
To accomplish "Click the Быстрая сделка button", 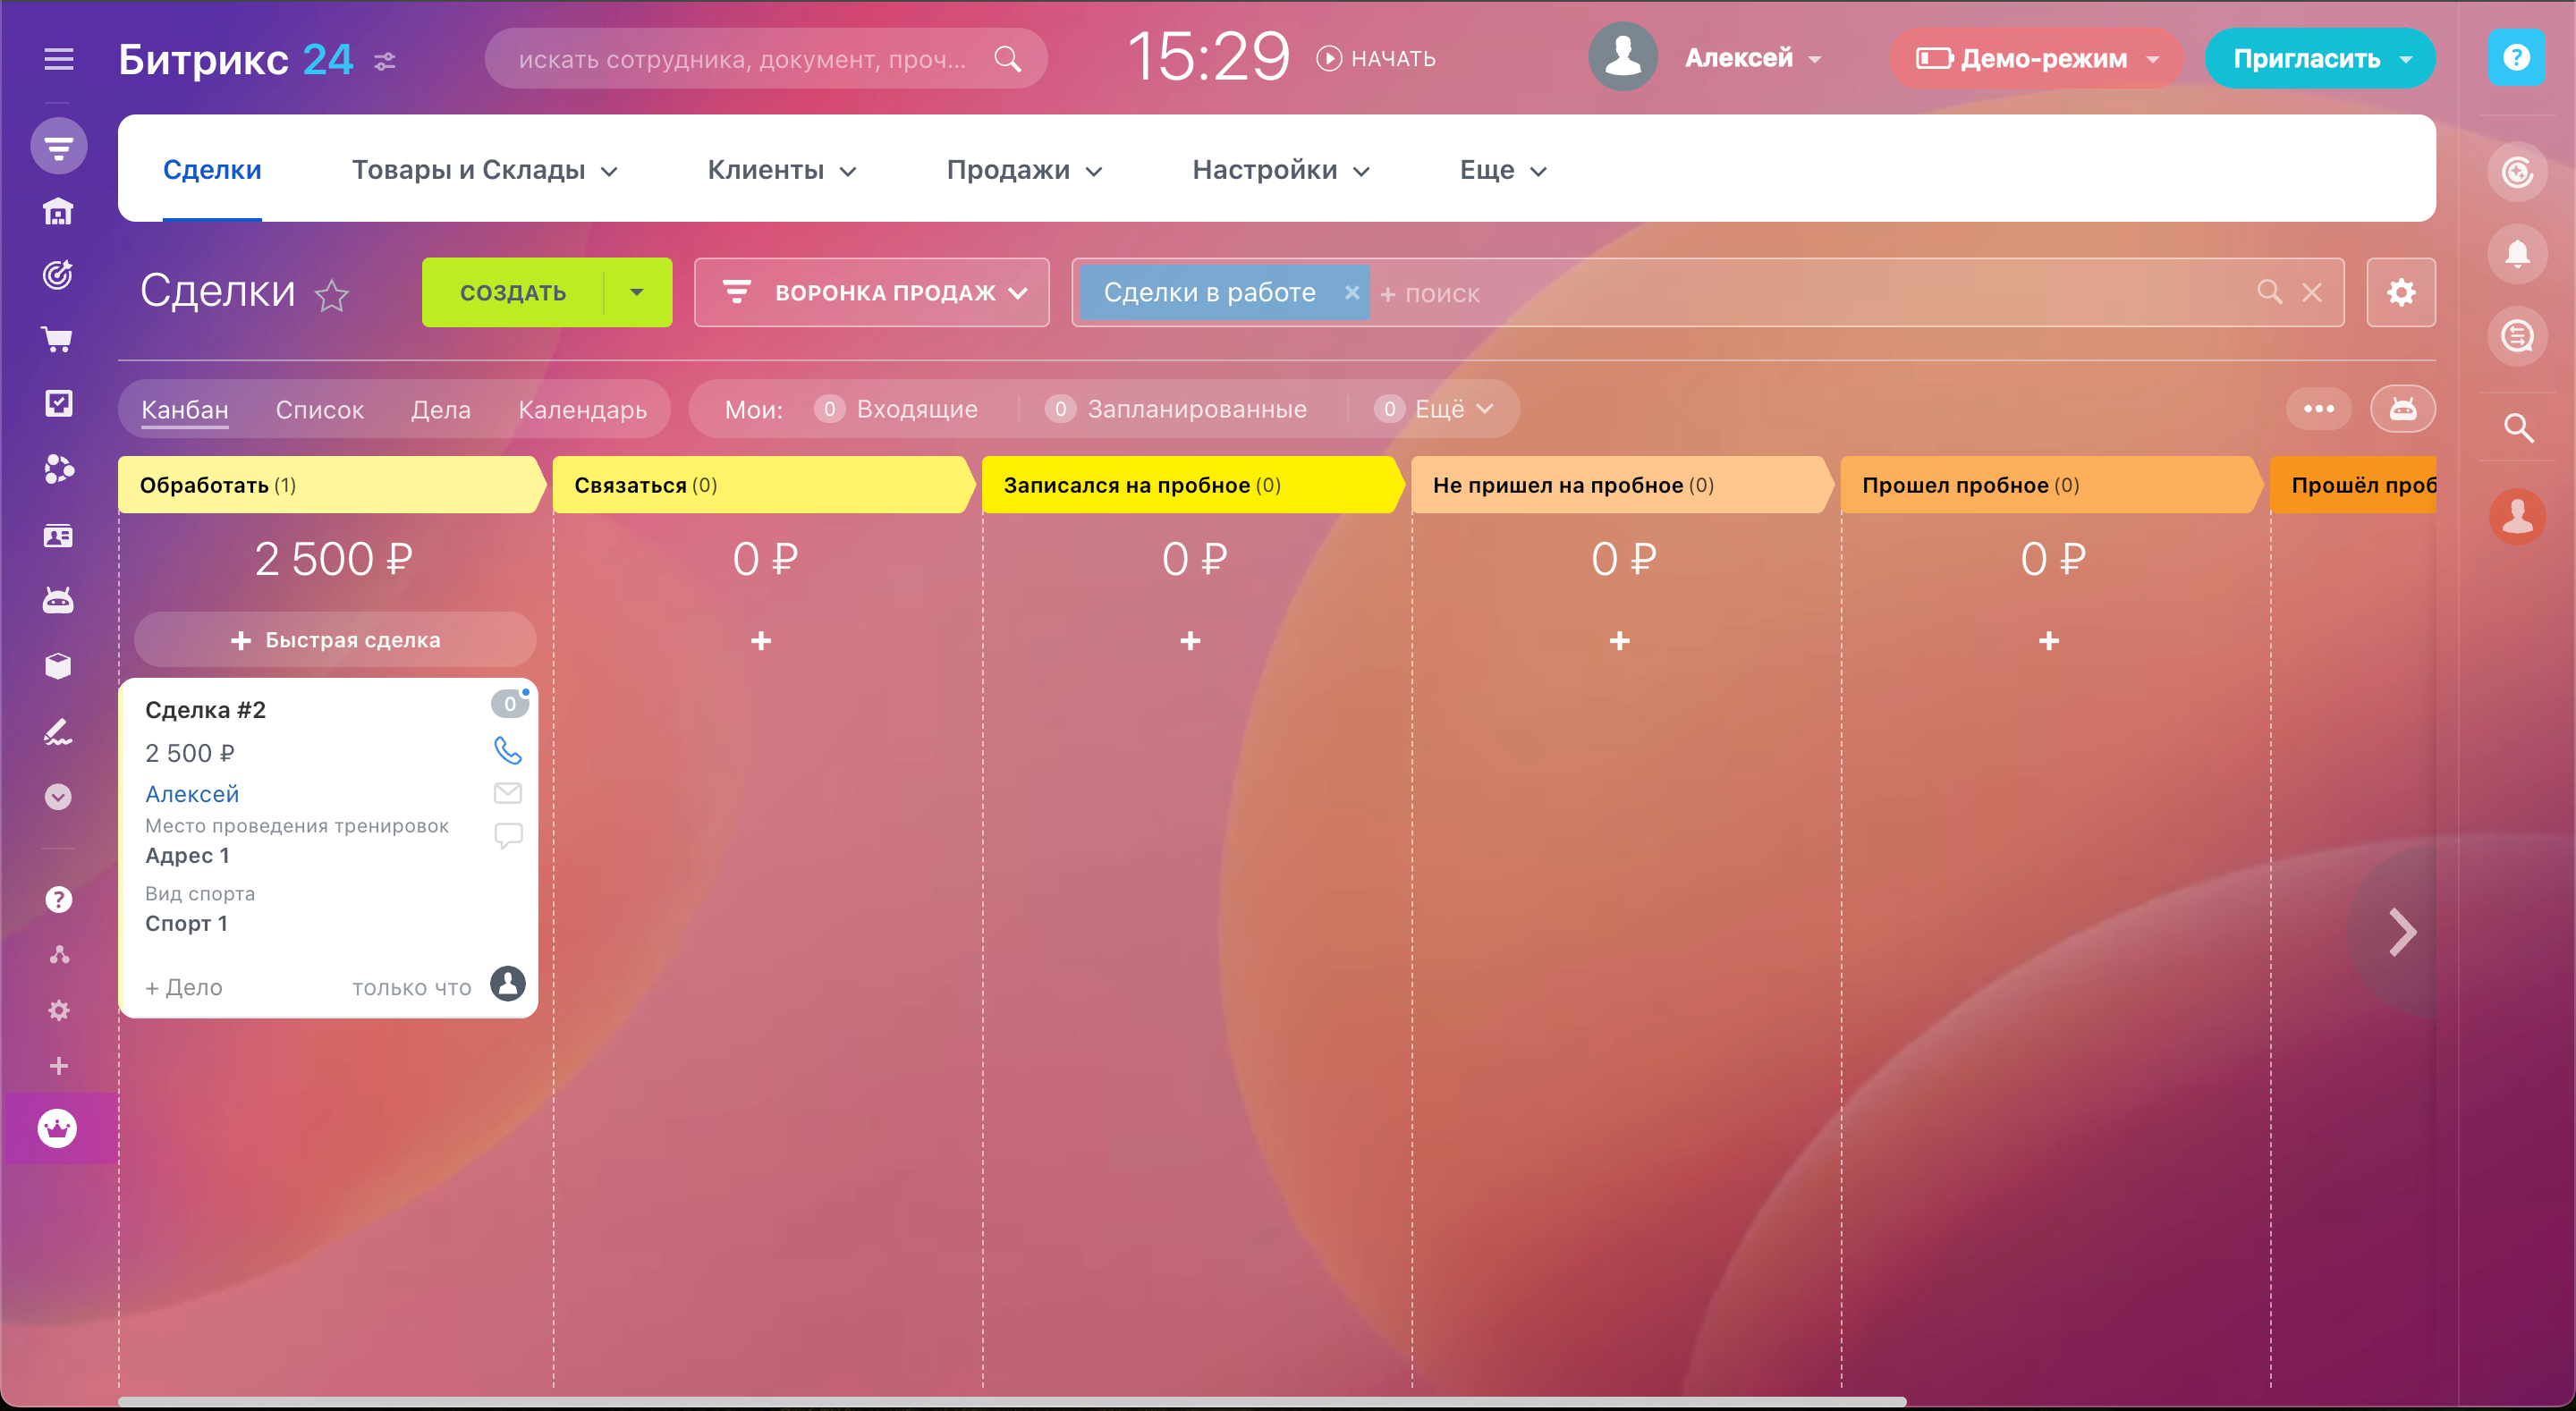I will 335,640.
